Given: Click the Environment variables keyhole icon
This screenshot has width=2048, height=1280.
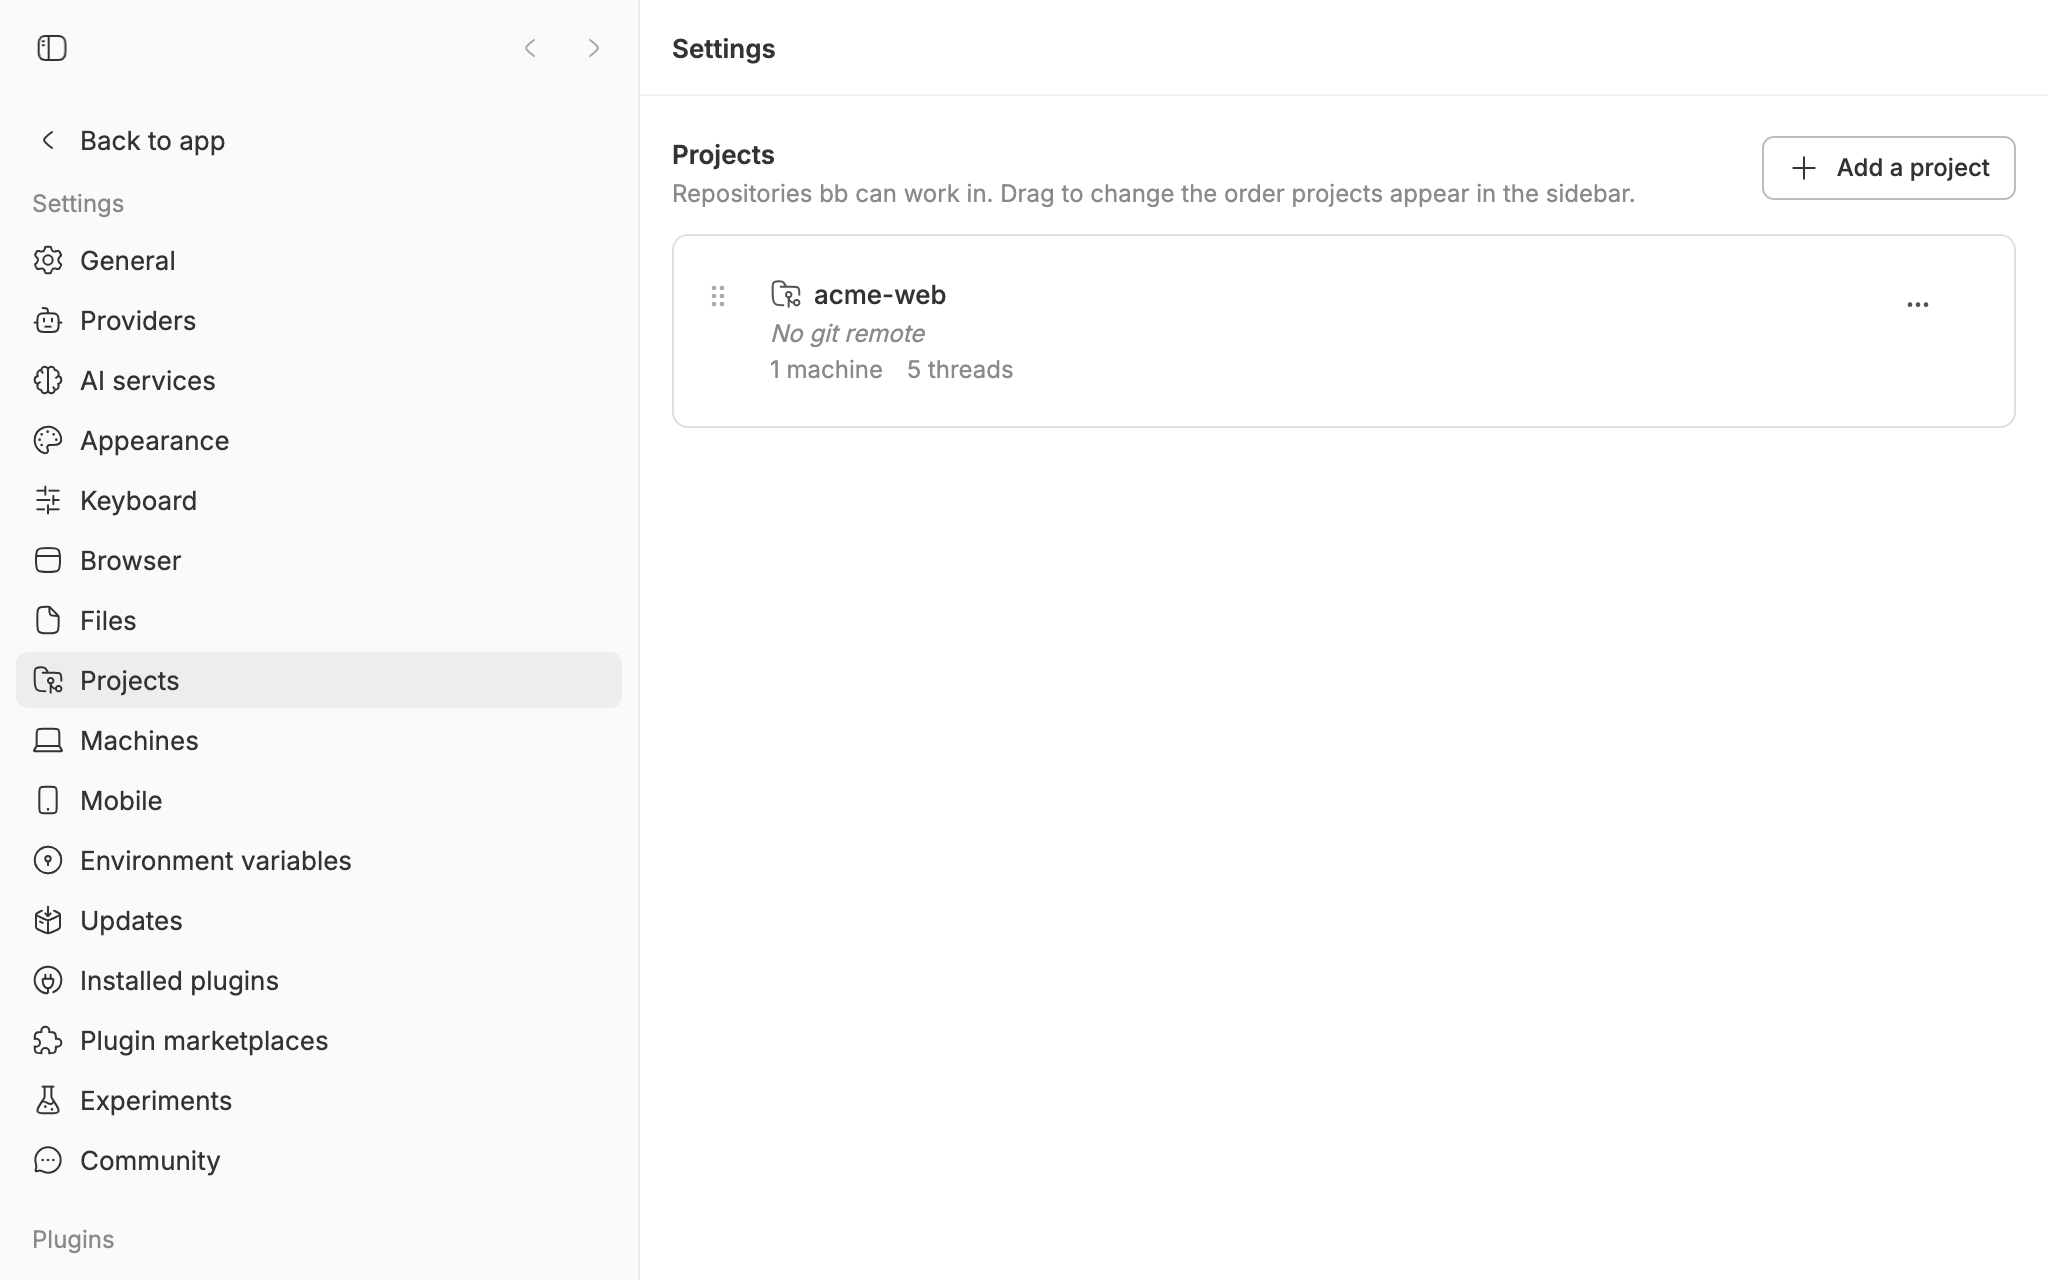Looking at the screenshot, I should coord(48,860).
